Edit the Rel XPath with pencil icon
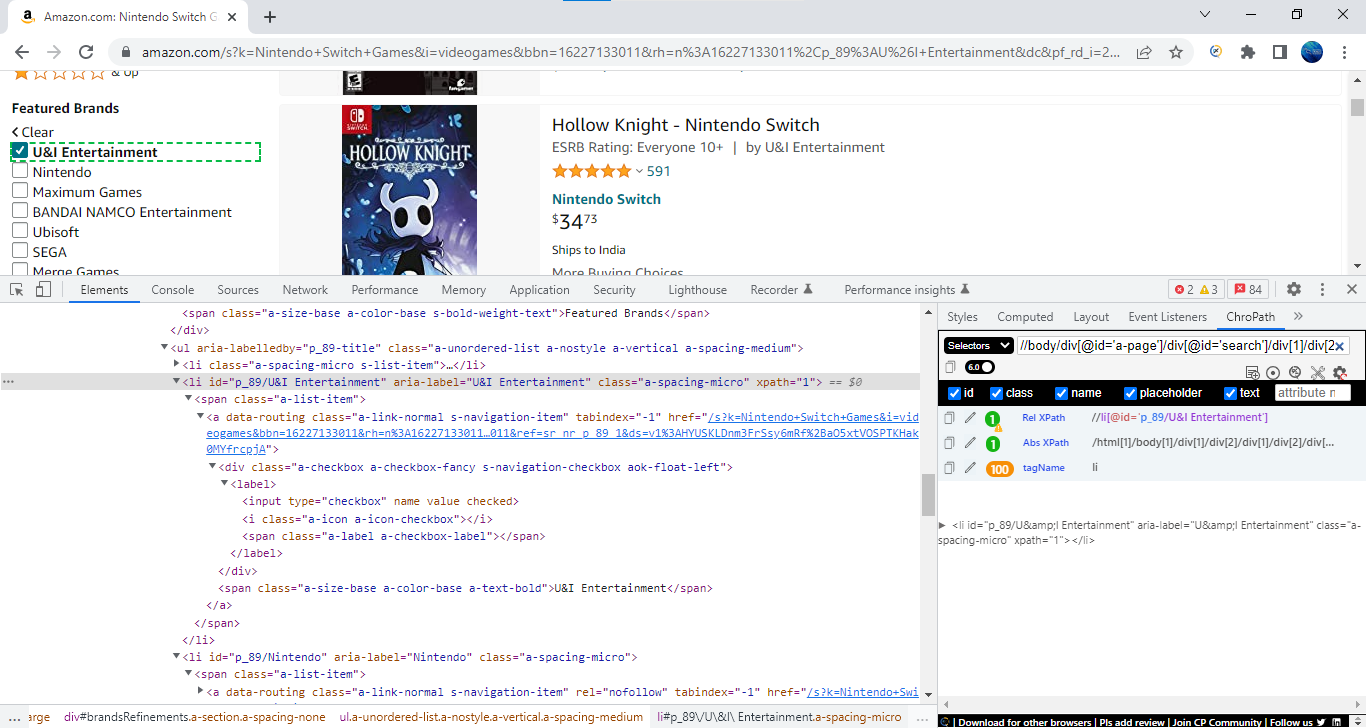The image size is (1366, 728). point(970,418)
